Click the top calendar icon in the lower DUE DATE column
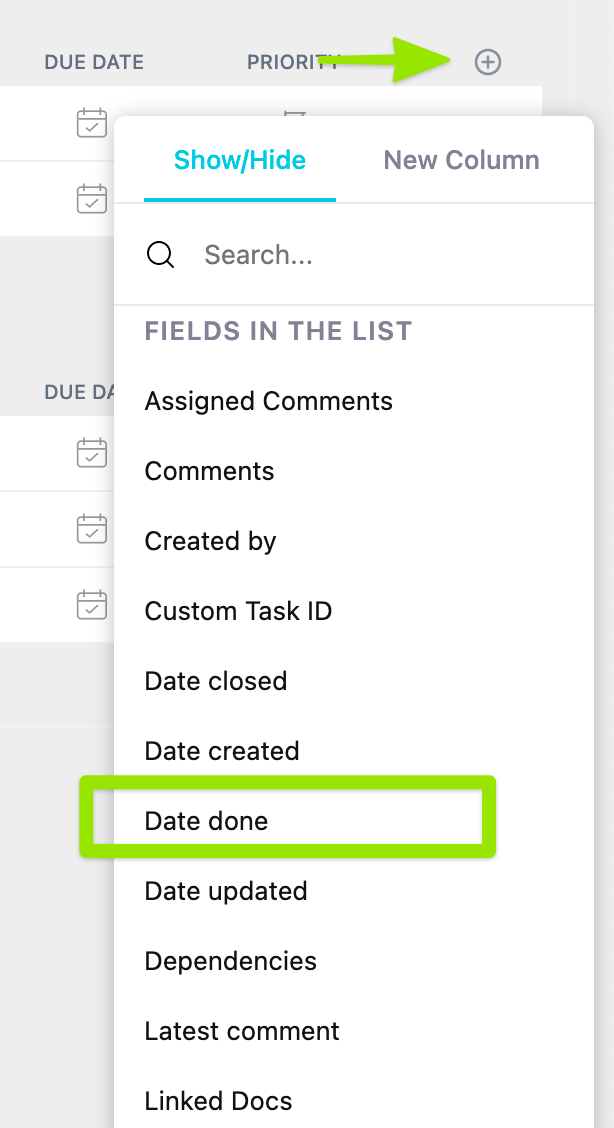This screenshot has width=614, height=1128. coord(91,453)
